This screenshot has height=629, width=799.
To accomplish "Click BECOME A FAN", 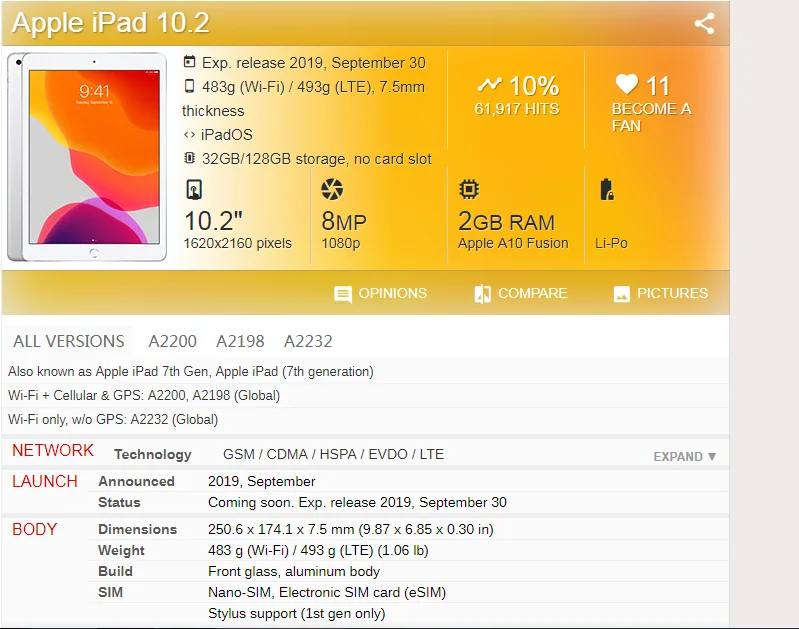I will coord(651,117).
